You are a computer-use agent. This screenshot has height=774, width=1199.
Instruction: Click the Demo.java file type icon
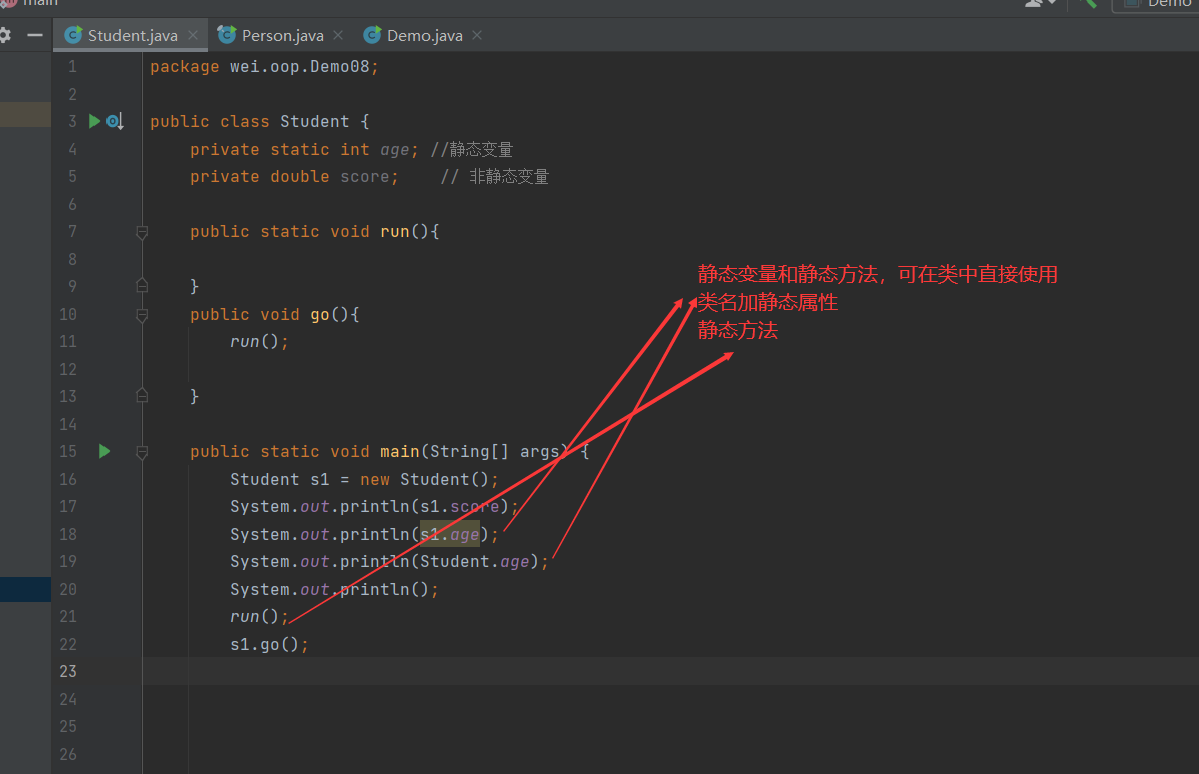click(372, 35)
